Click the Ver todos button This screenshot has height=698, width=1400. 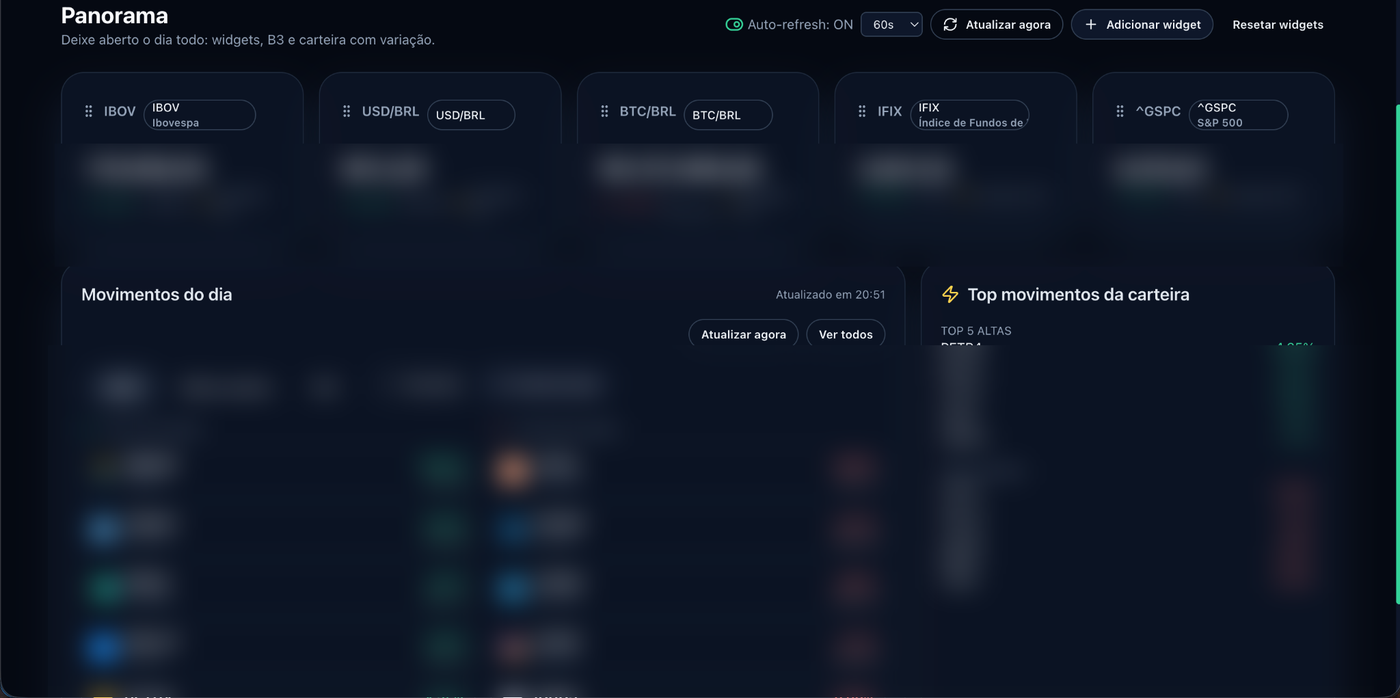coord(846,334)
